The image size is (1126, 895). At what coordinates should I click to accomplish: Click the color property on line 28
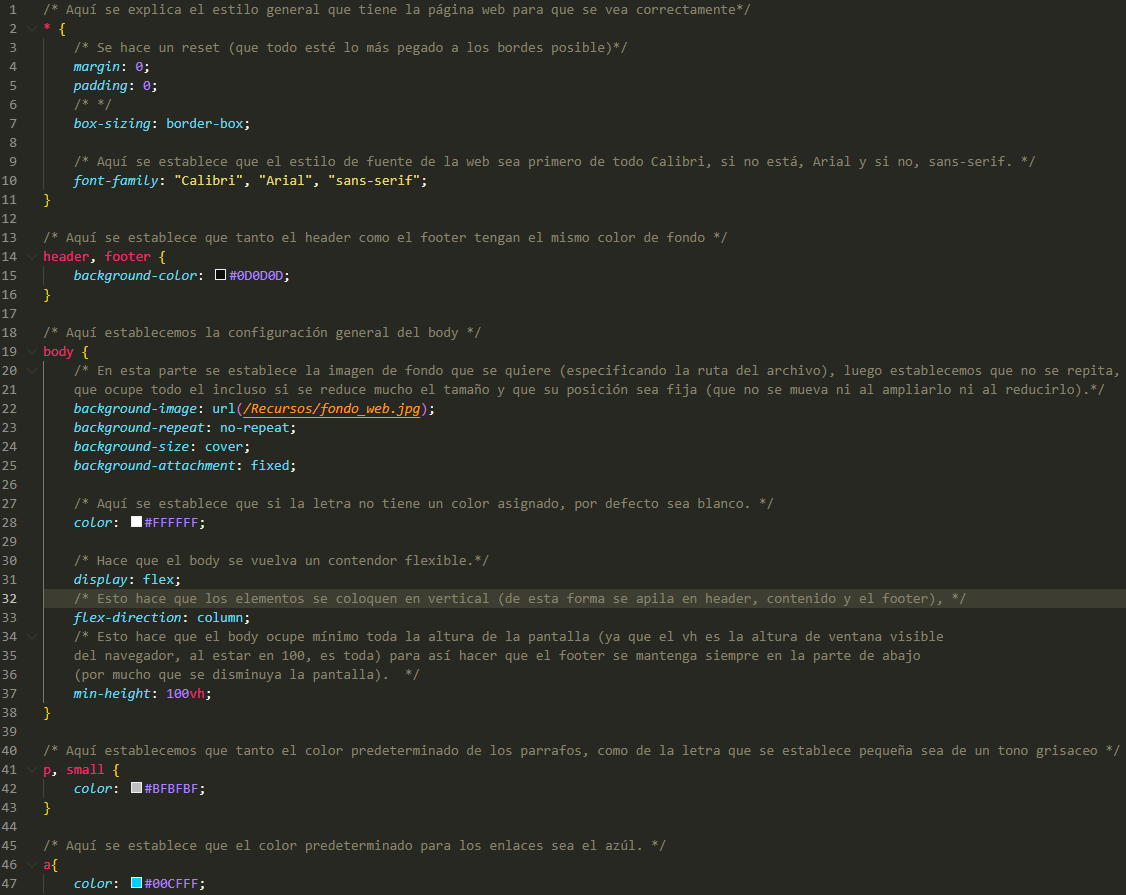click(93, 522)
